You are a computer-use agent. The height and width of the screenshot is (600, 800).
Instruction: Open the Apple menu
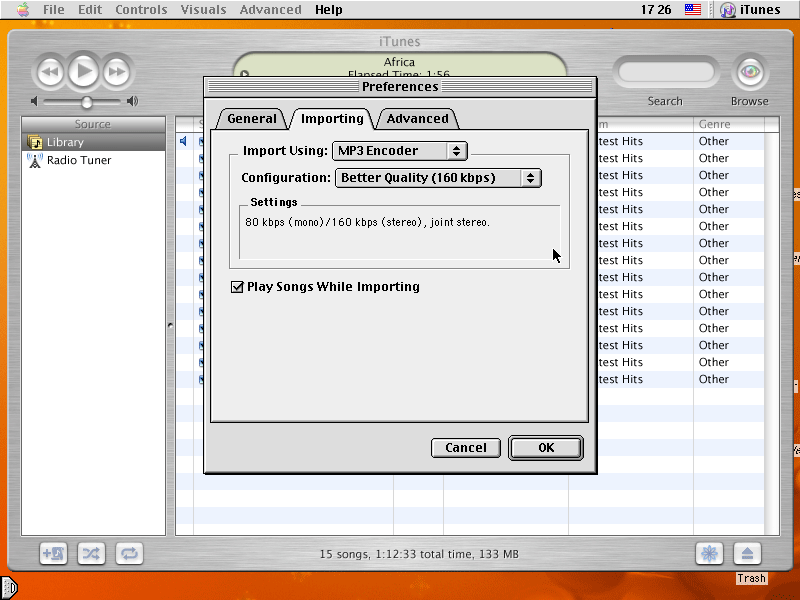tap(22, 9)
